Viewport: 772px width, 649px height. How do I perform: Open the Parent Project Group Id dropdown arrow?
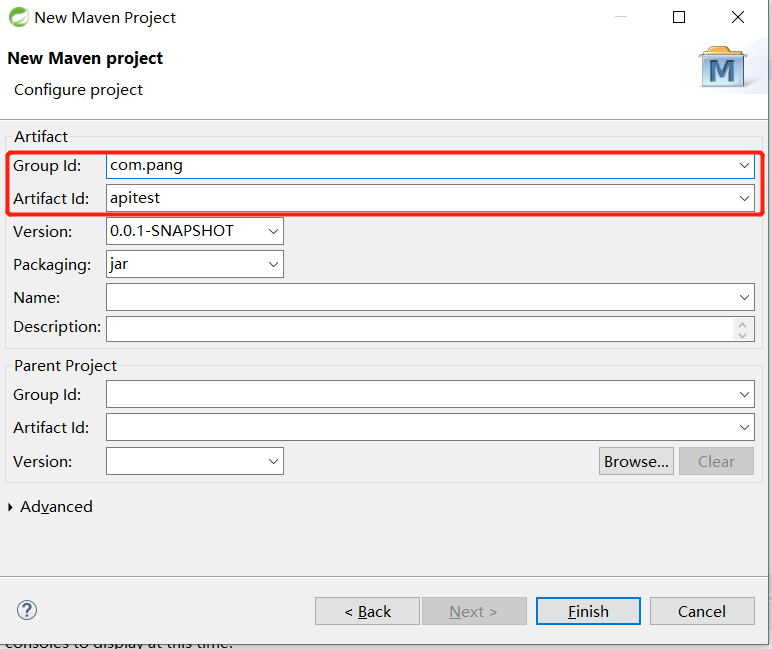coord(744,394)
